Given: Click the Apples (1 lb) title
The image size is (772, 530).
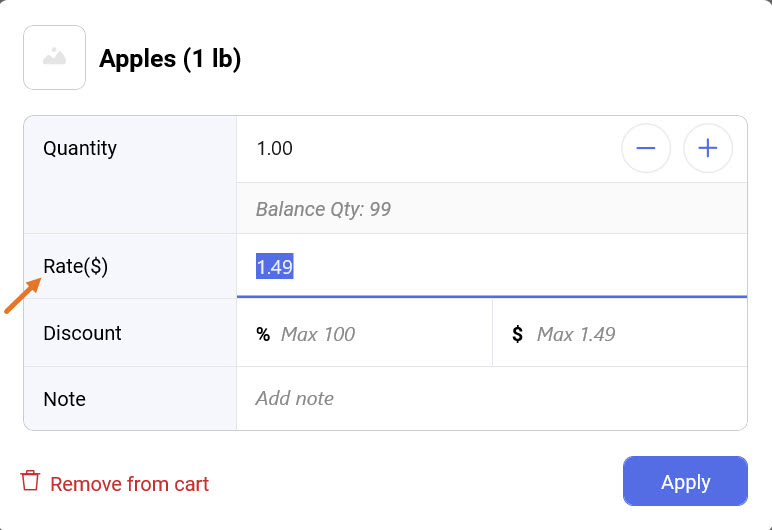Looking at the screenshot, I should click(x=170, y=59).
